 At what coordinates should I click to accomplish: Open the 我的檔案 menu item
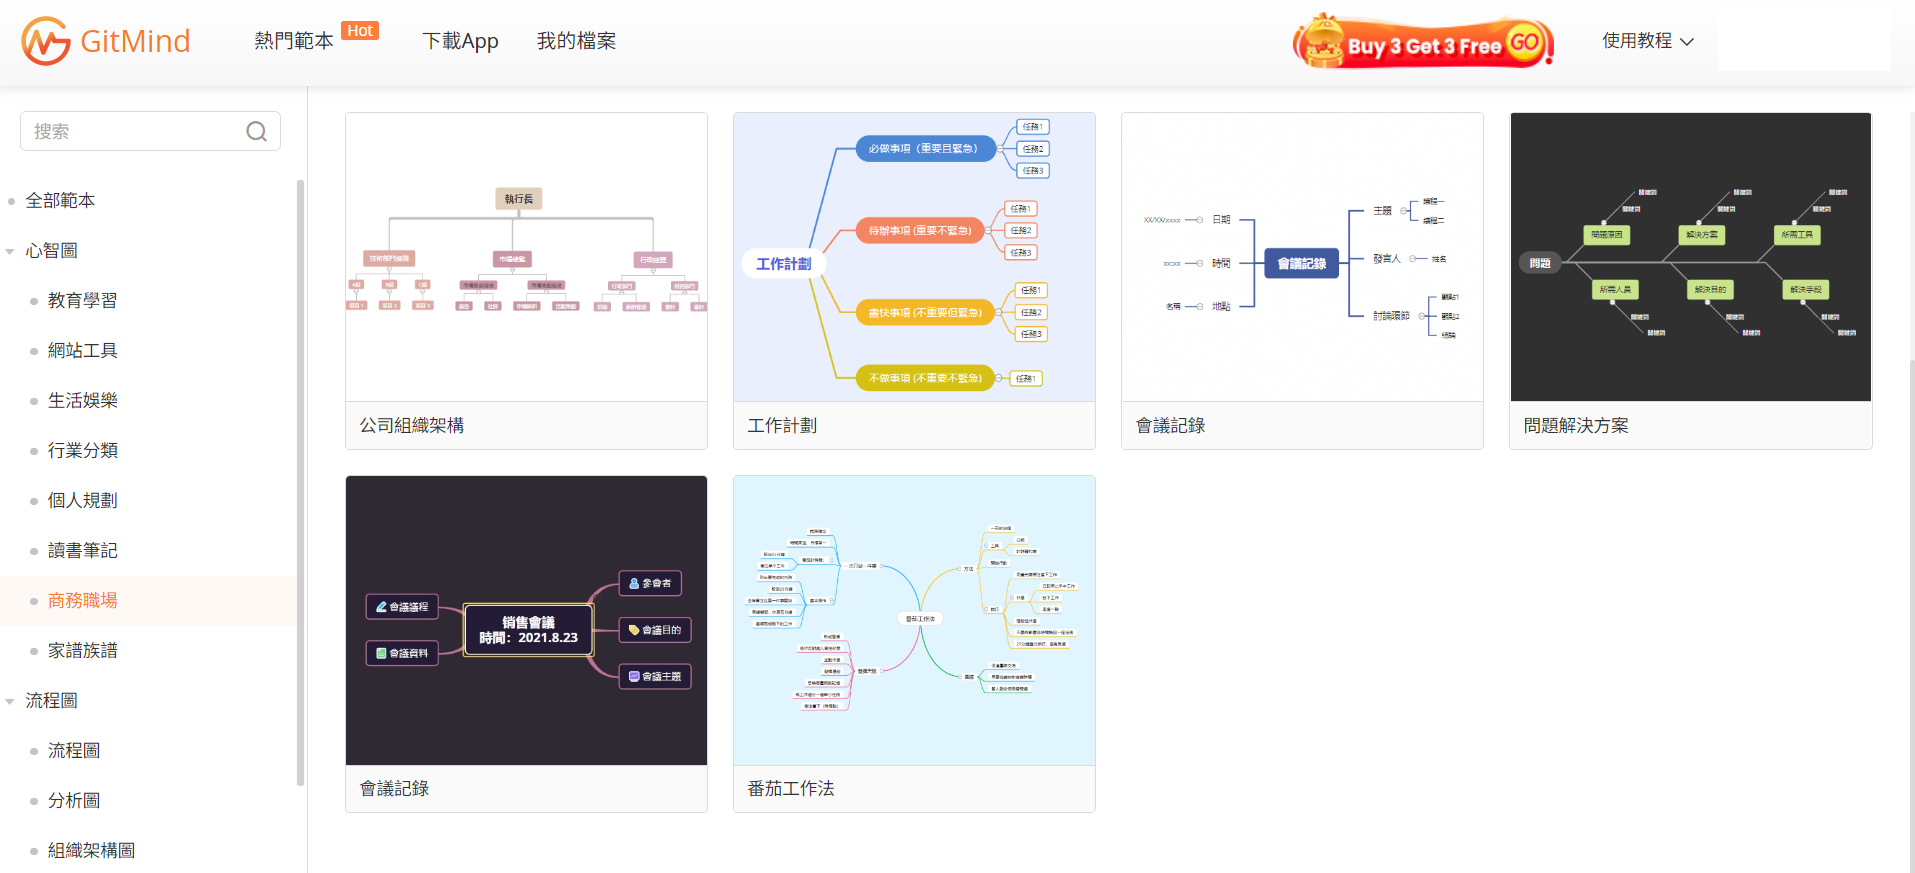click(576, 41)
